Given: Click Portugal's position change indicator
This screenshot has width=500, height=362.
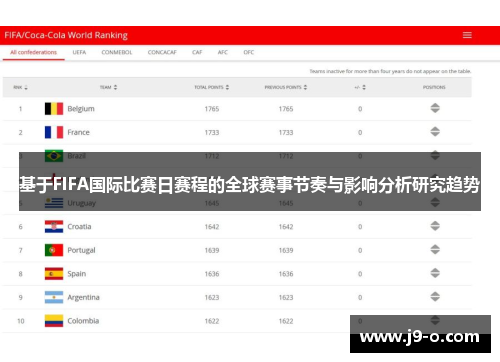Looking at the screenshot, I should click(x=435, y=250).
